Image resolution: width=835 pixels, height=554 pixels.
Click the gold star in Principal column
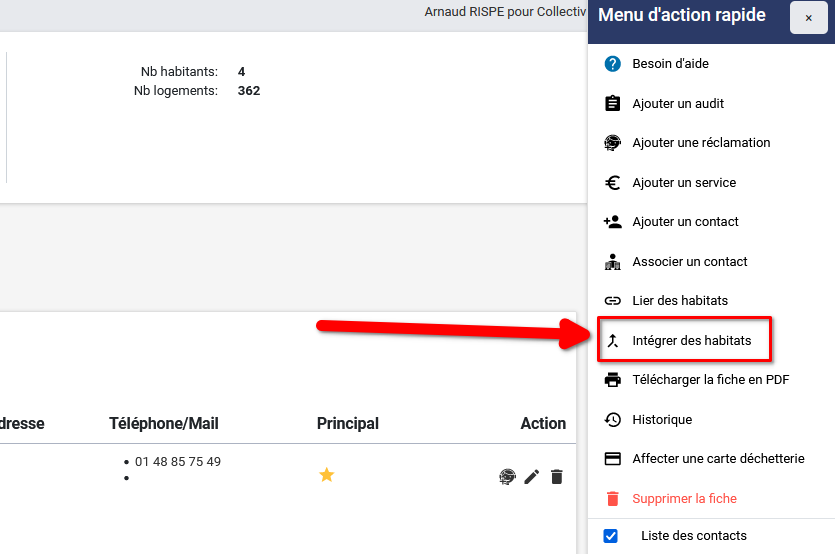326,475
